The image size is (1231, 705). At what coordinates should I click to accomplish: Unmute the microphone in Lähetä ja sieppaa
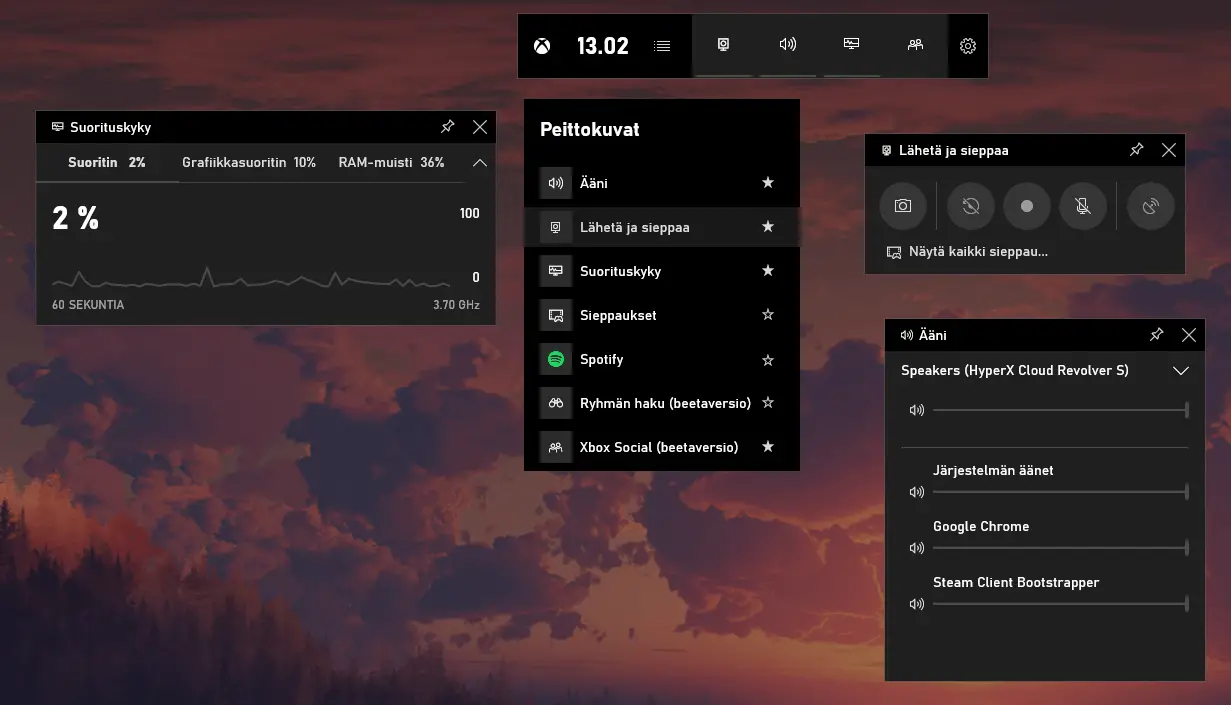[1083, 206]
